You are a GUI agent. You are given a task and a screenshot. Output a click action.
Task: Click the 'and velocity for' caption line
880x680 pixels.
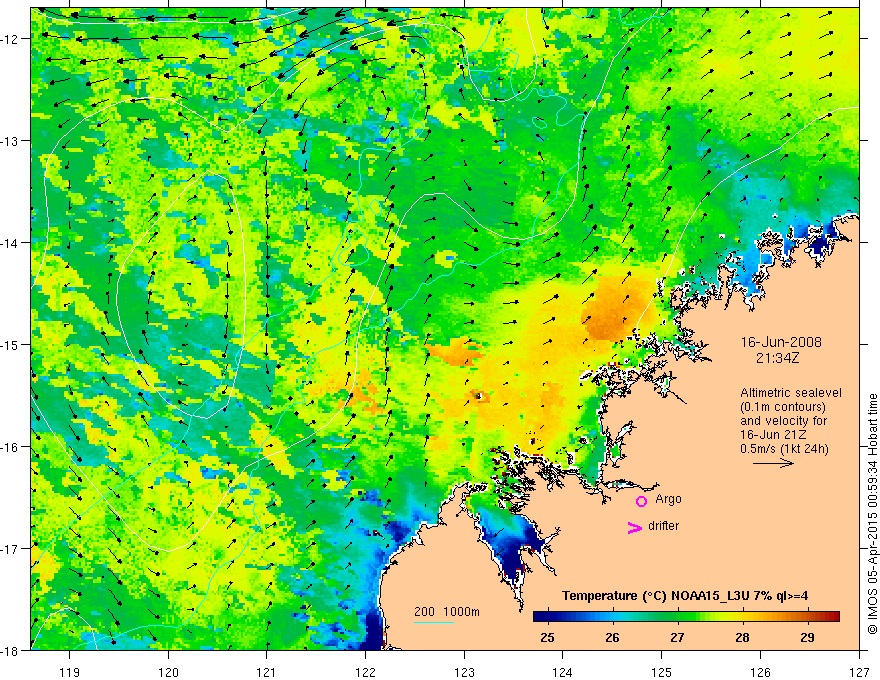(x=783, y=421)
